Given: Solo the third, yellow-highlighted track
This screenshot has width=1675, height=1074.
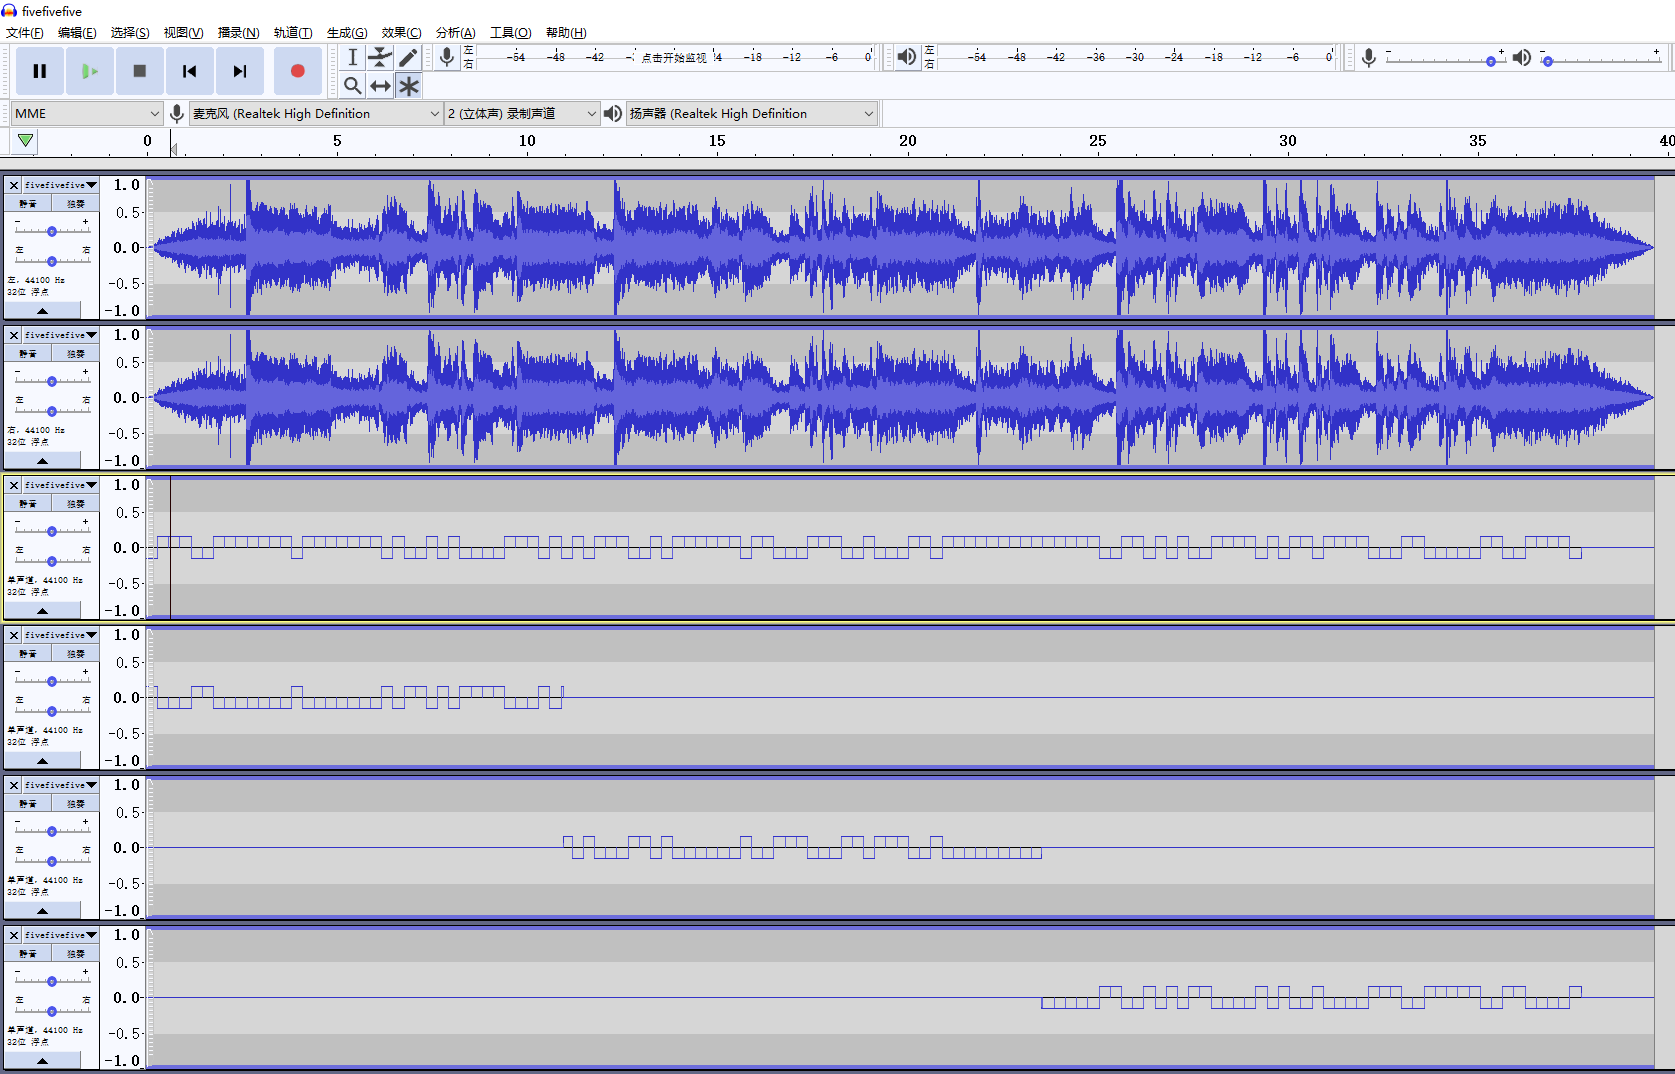Looking at the screenshot, I should pyautogui.click(x=76, y=504).
